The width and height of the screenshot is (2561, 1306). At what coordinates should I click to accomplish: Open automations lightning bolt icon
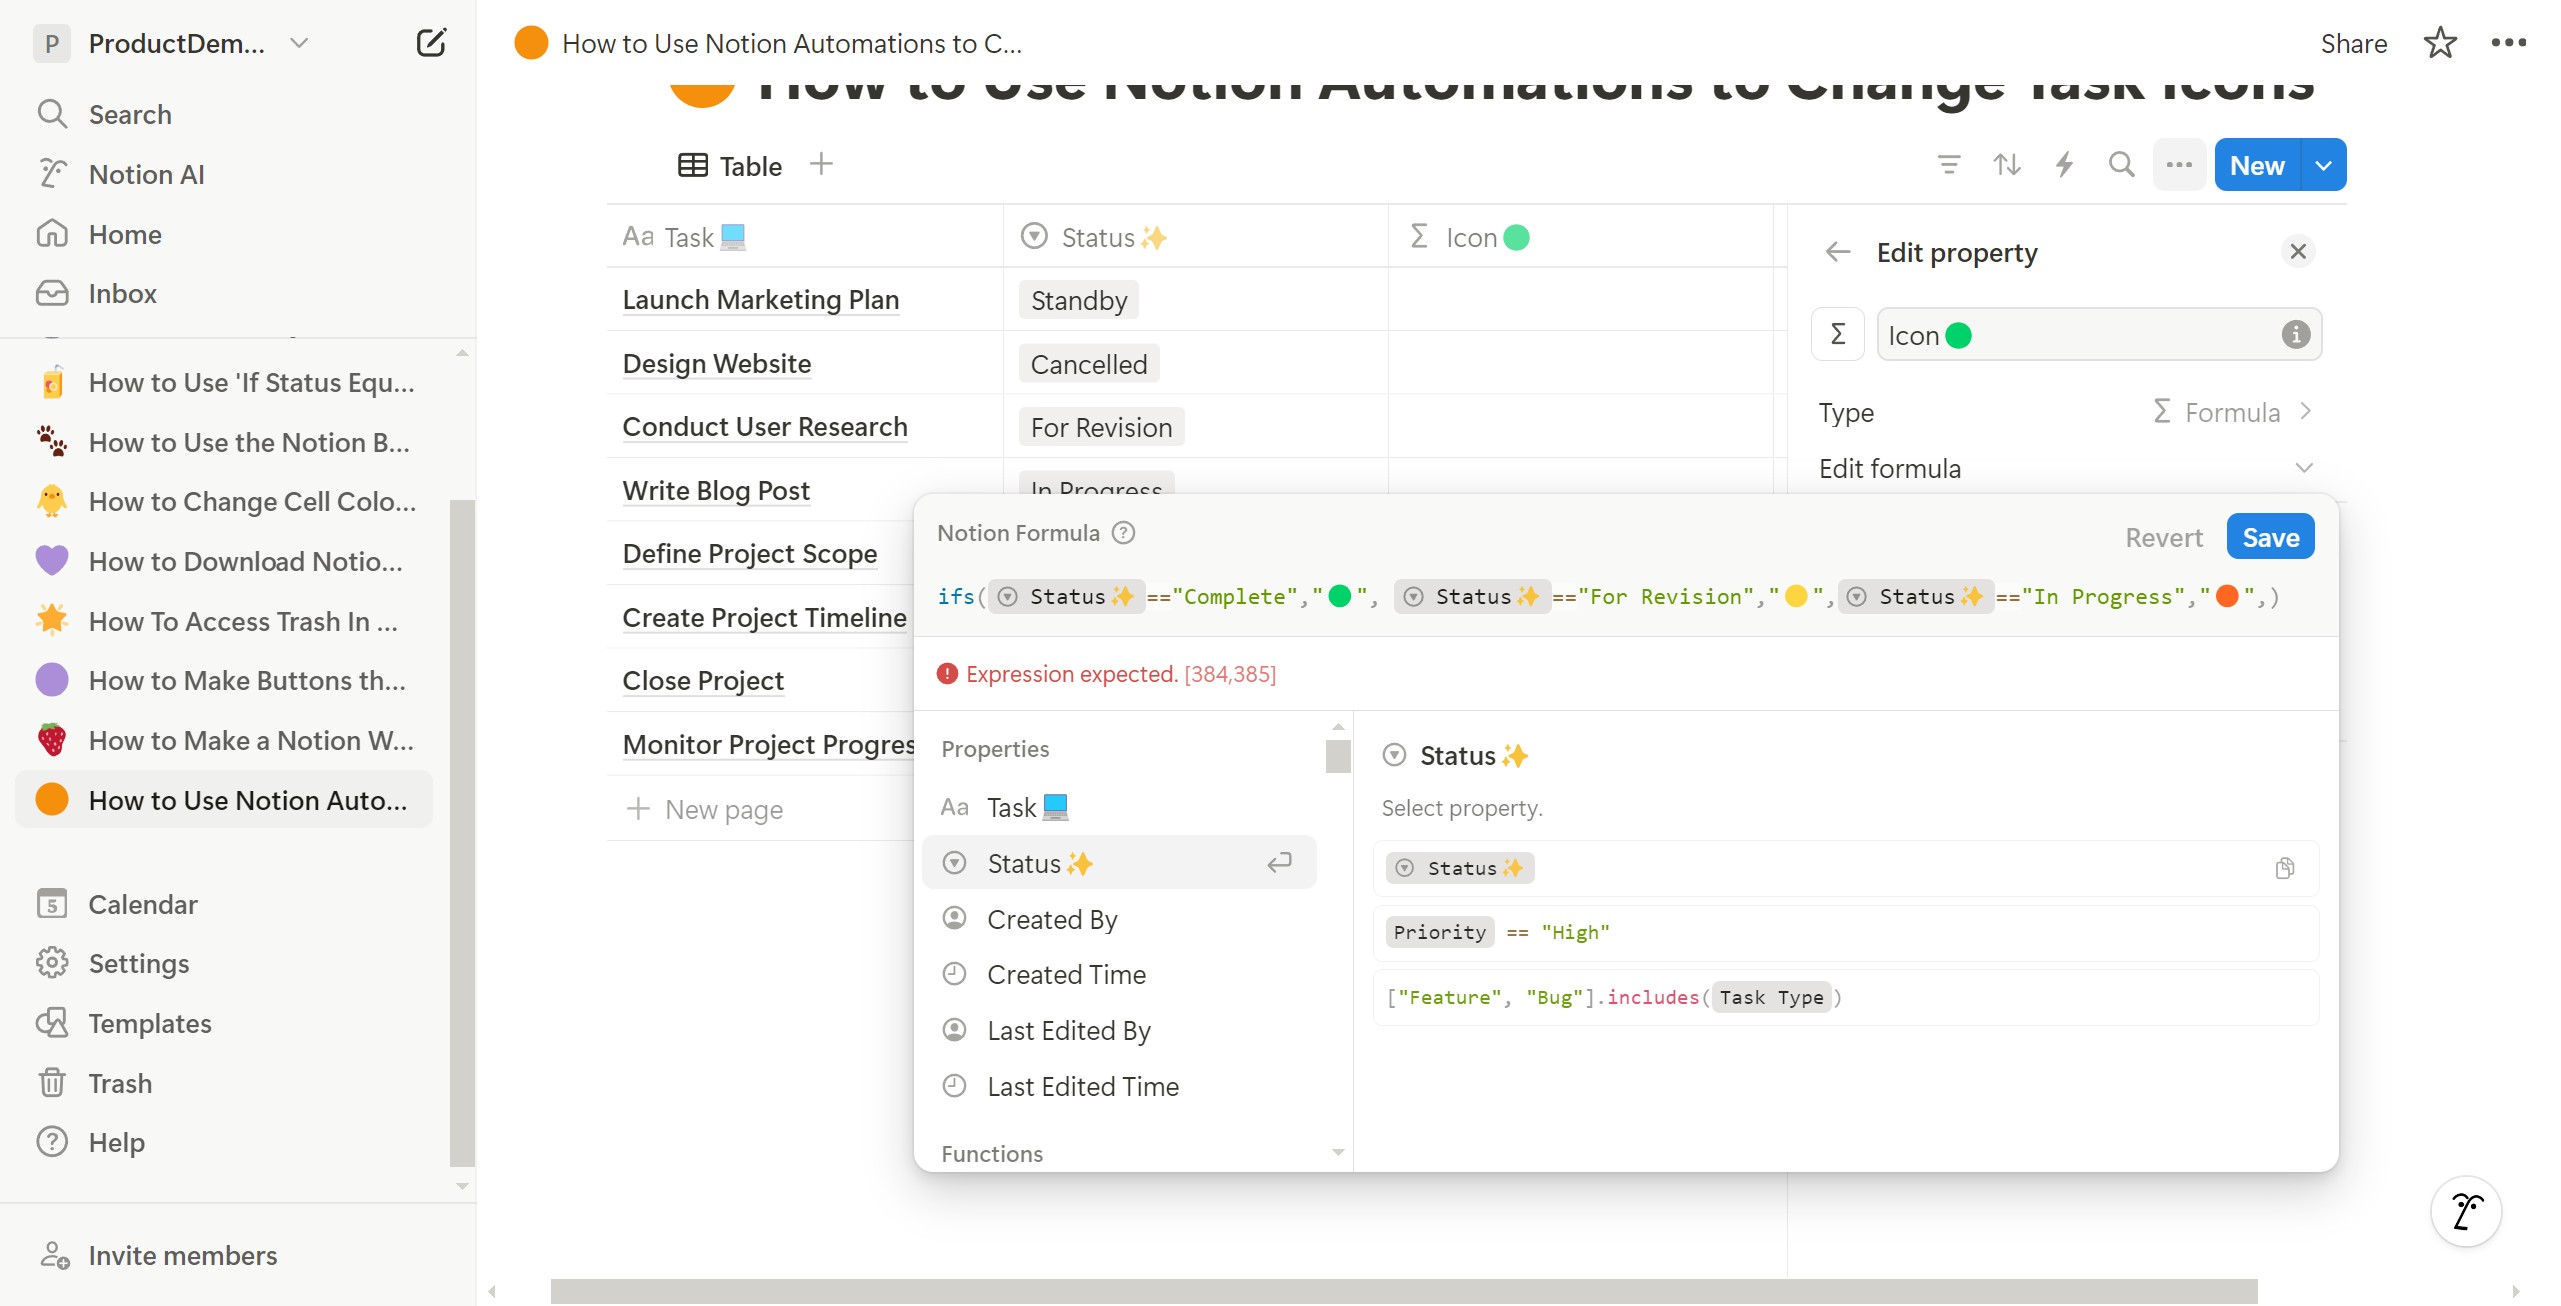pos(2064,165)
